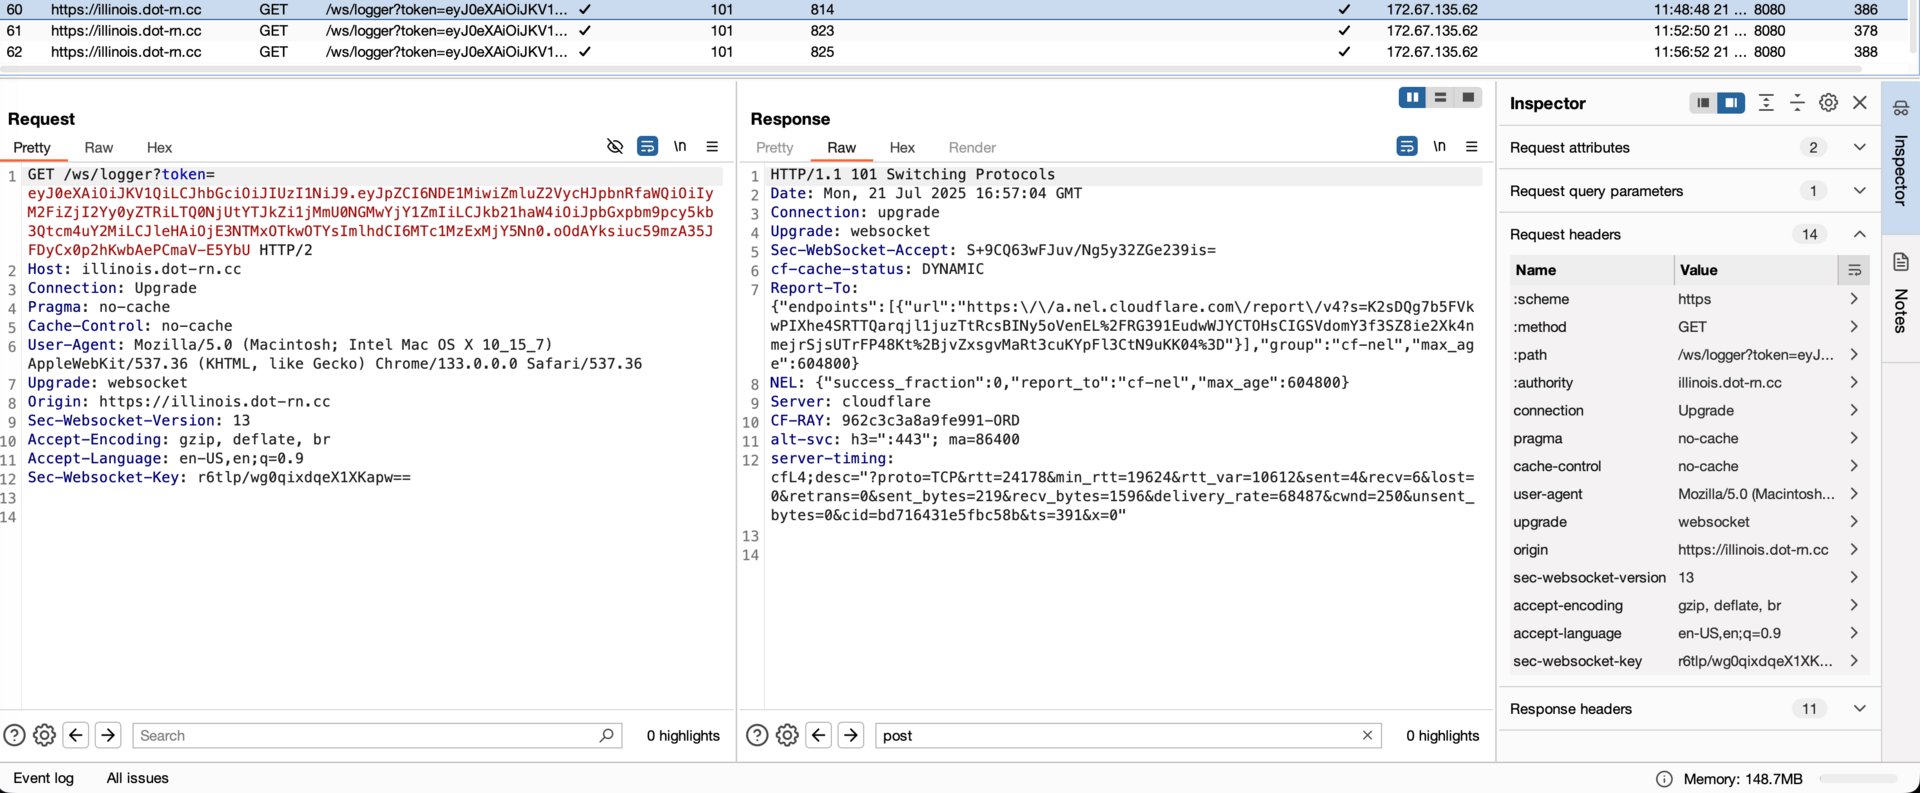Open the Request pane hamburger menu
The image size is (1920, 793).
coord(712,146)
